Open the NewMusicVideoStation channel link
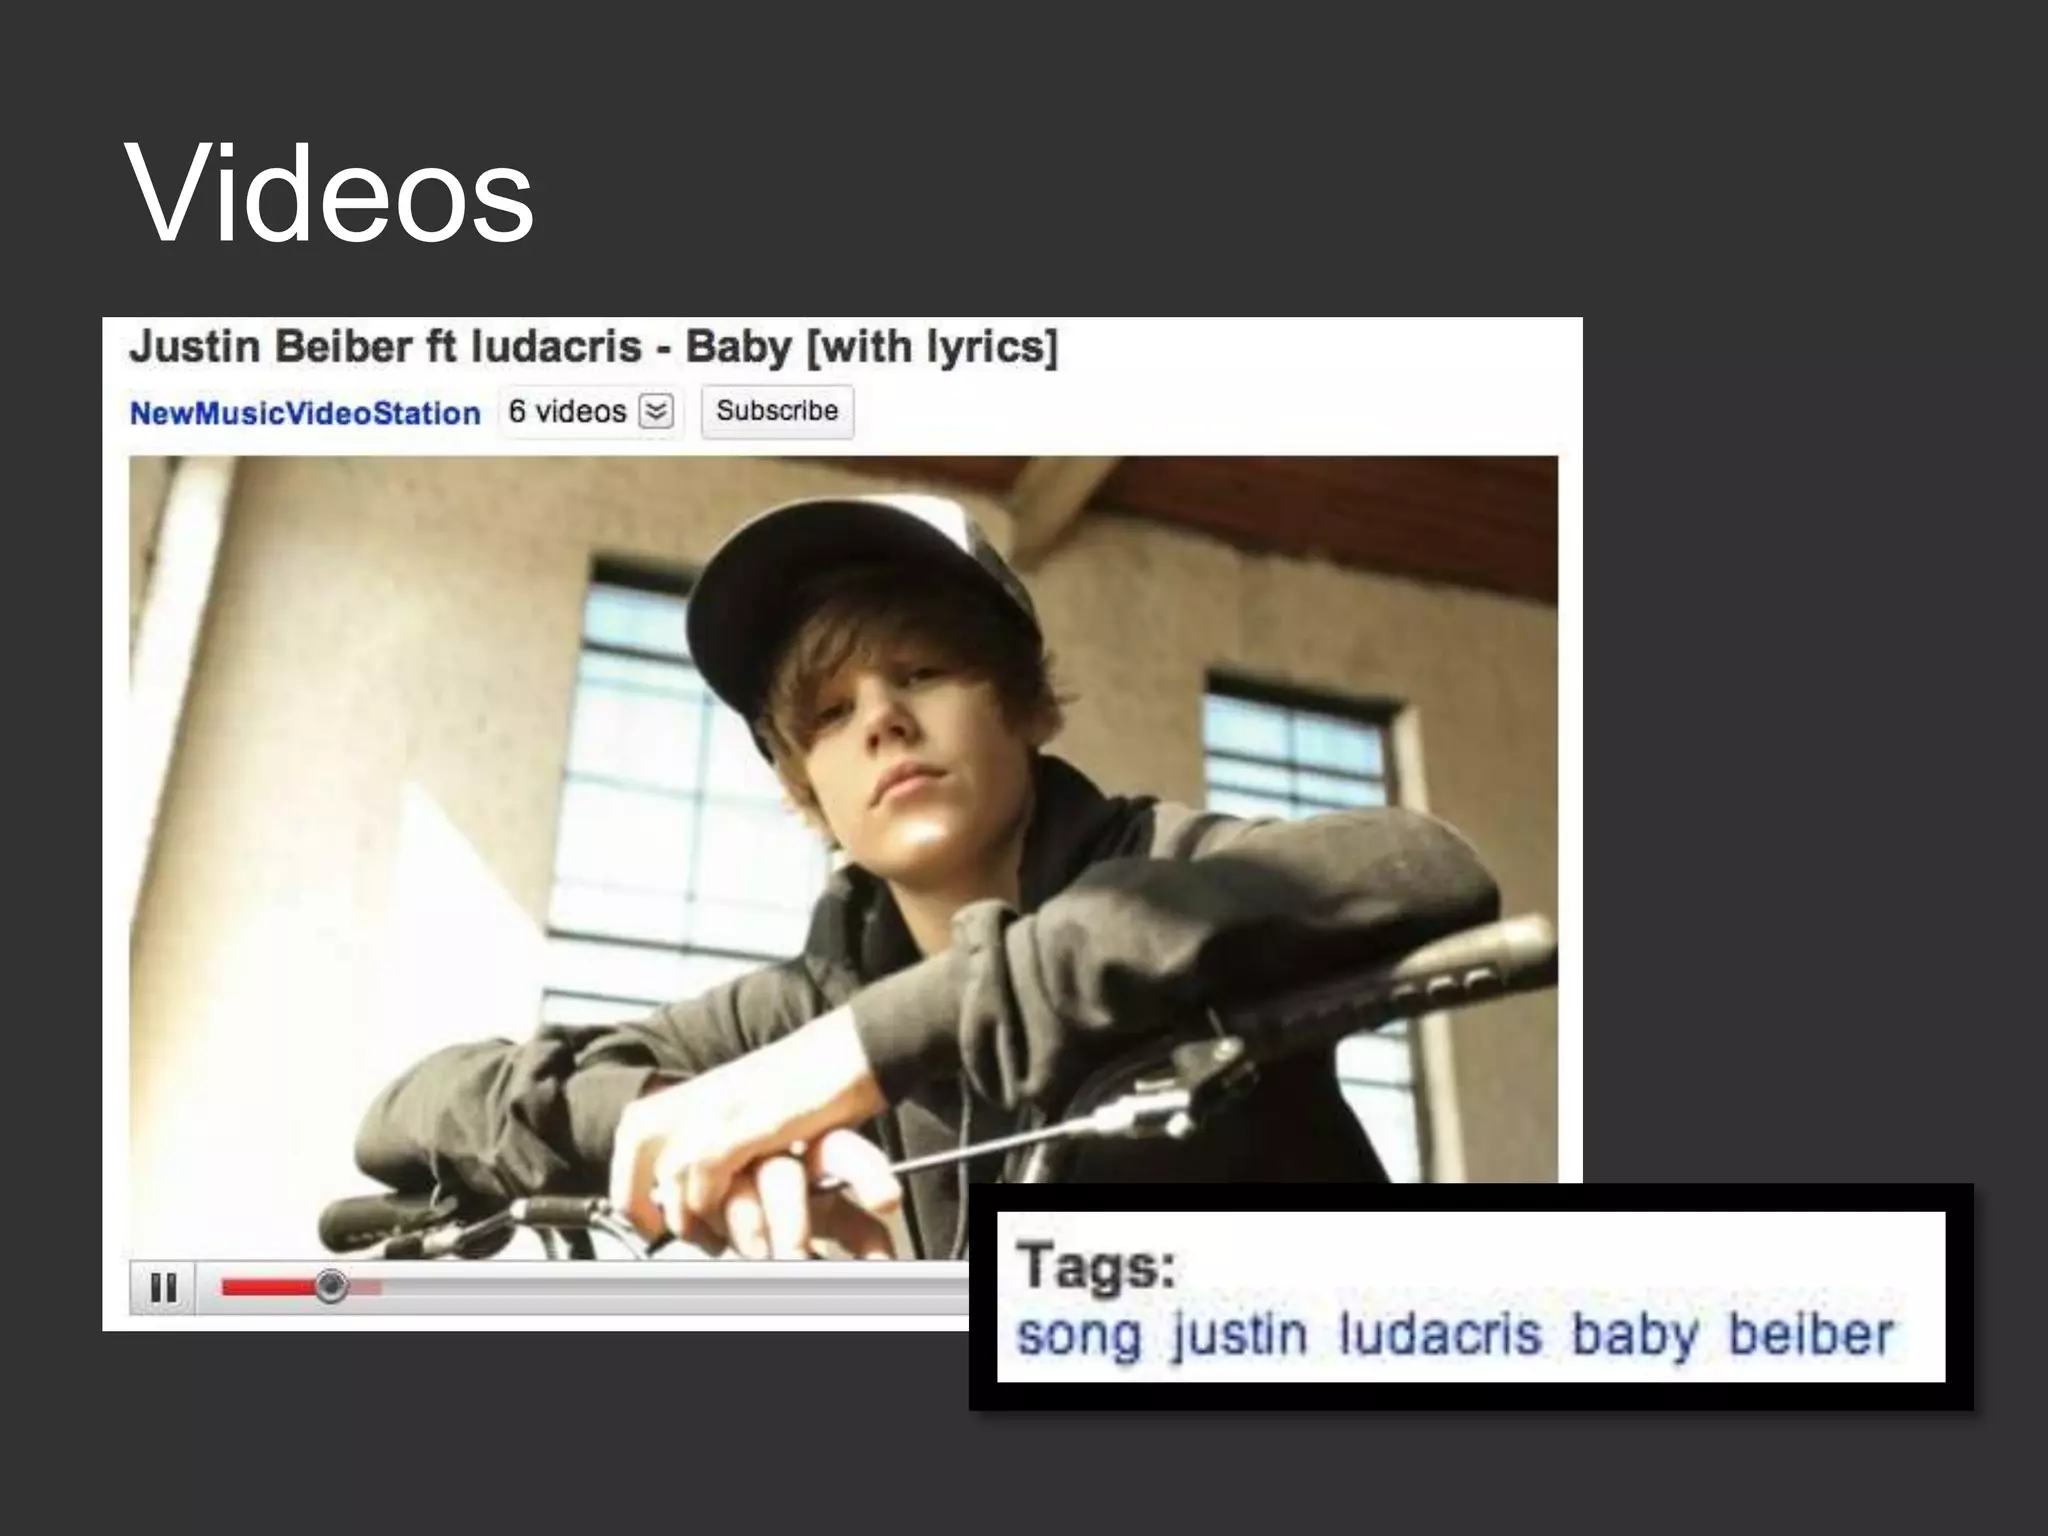The height and width of the screenshot is (1536, 2048). [x=305, y=413]
